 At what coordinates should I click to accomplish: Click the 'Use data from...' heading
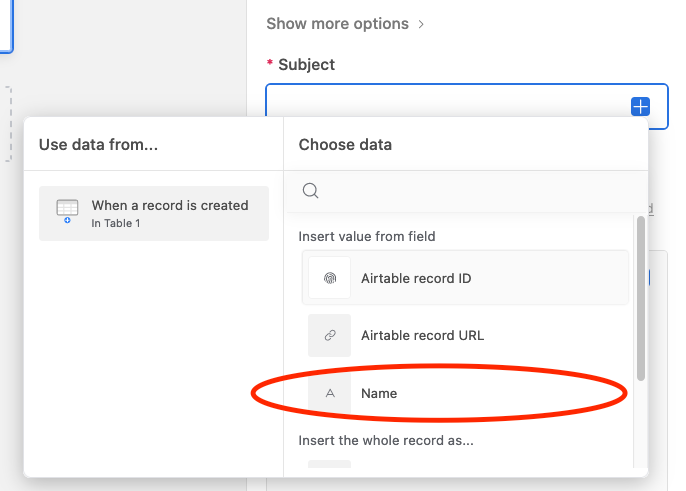[98, 144]
